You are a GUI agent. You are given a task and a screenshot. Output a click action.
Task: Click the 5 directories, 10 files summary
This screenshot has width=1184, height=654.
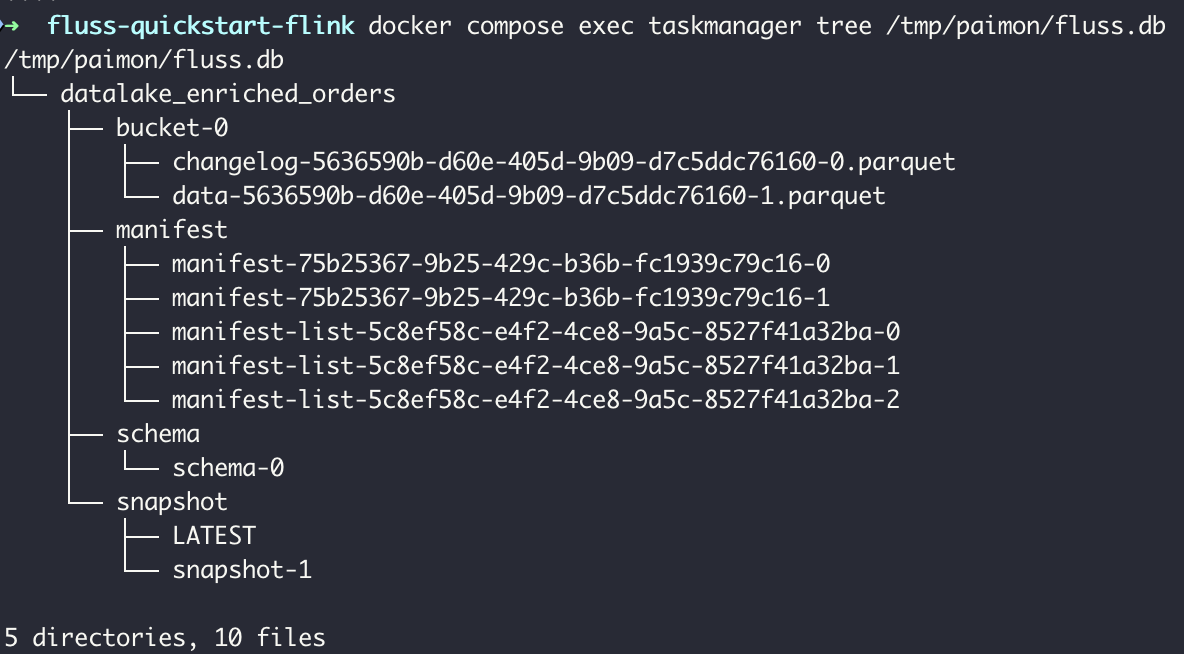tap(165, 637)
